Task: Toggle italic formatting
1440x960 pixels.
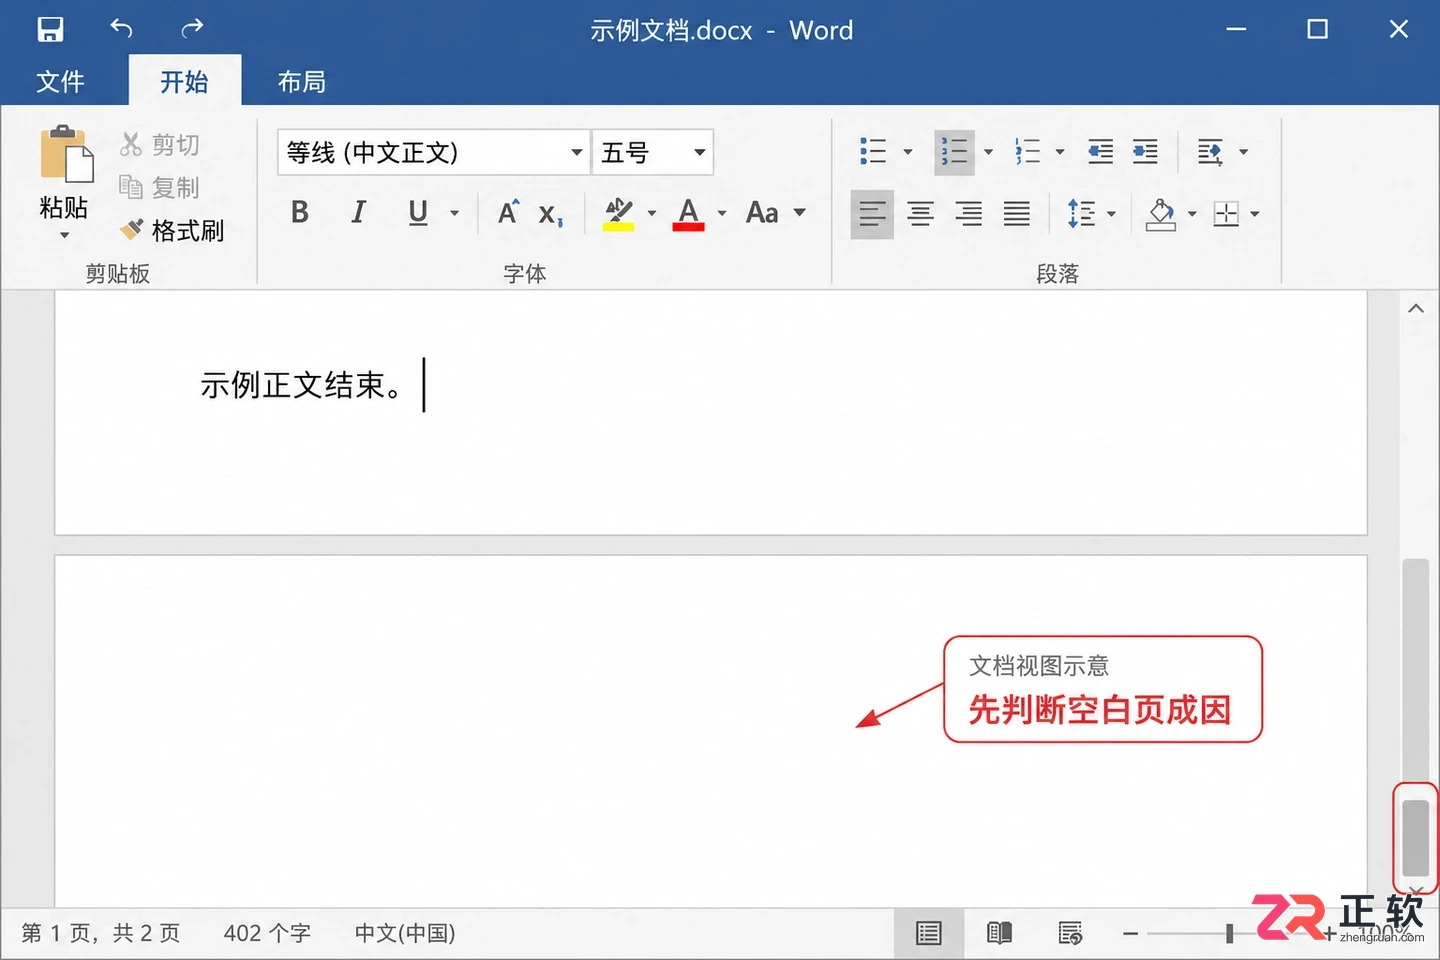Action: coord(358,212)
